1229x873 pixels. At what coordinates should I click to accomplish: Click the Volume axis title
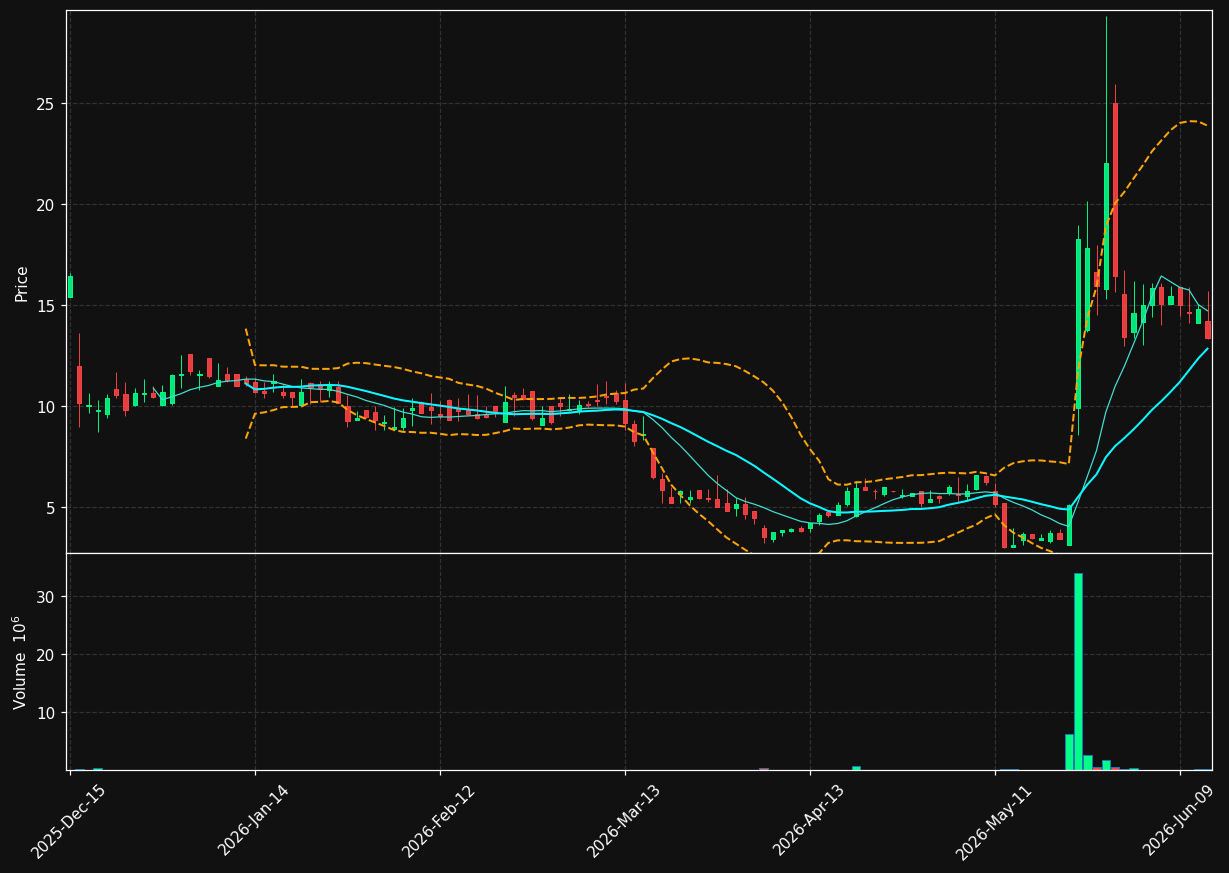coord(22,662)
